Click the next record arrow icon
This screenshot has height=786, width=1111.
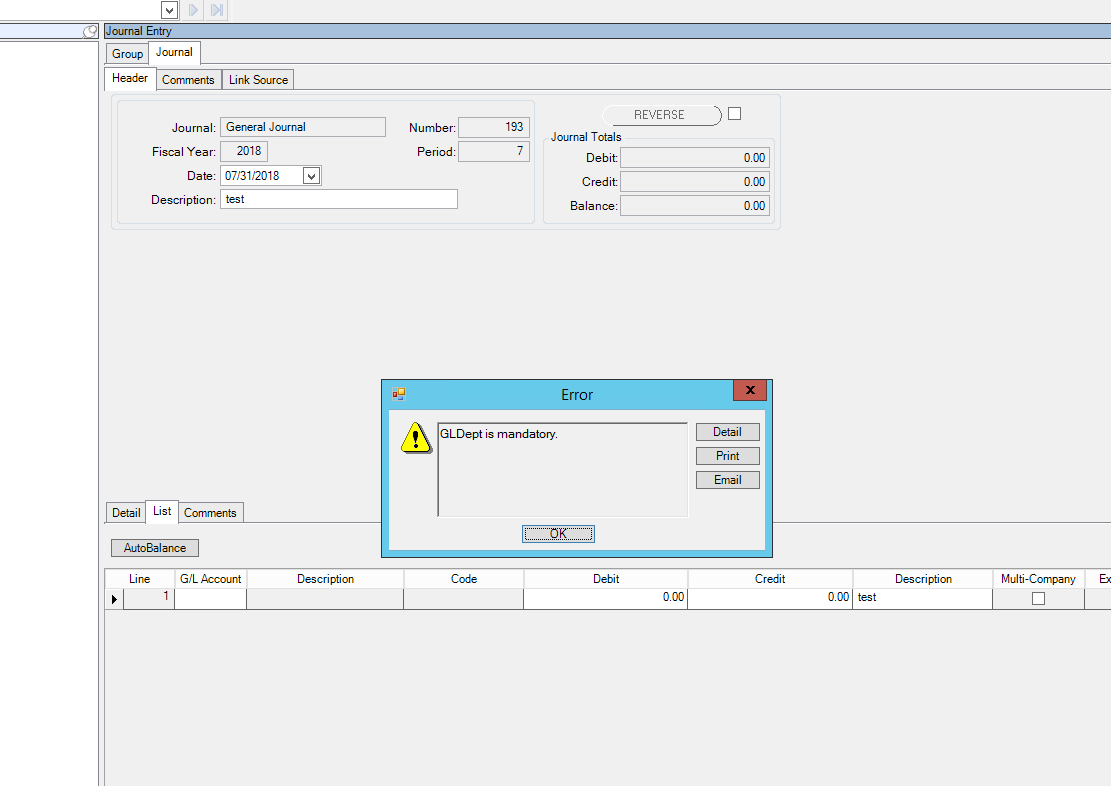tap(193, 10)
